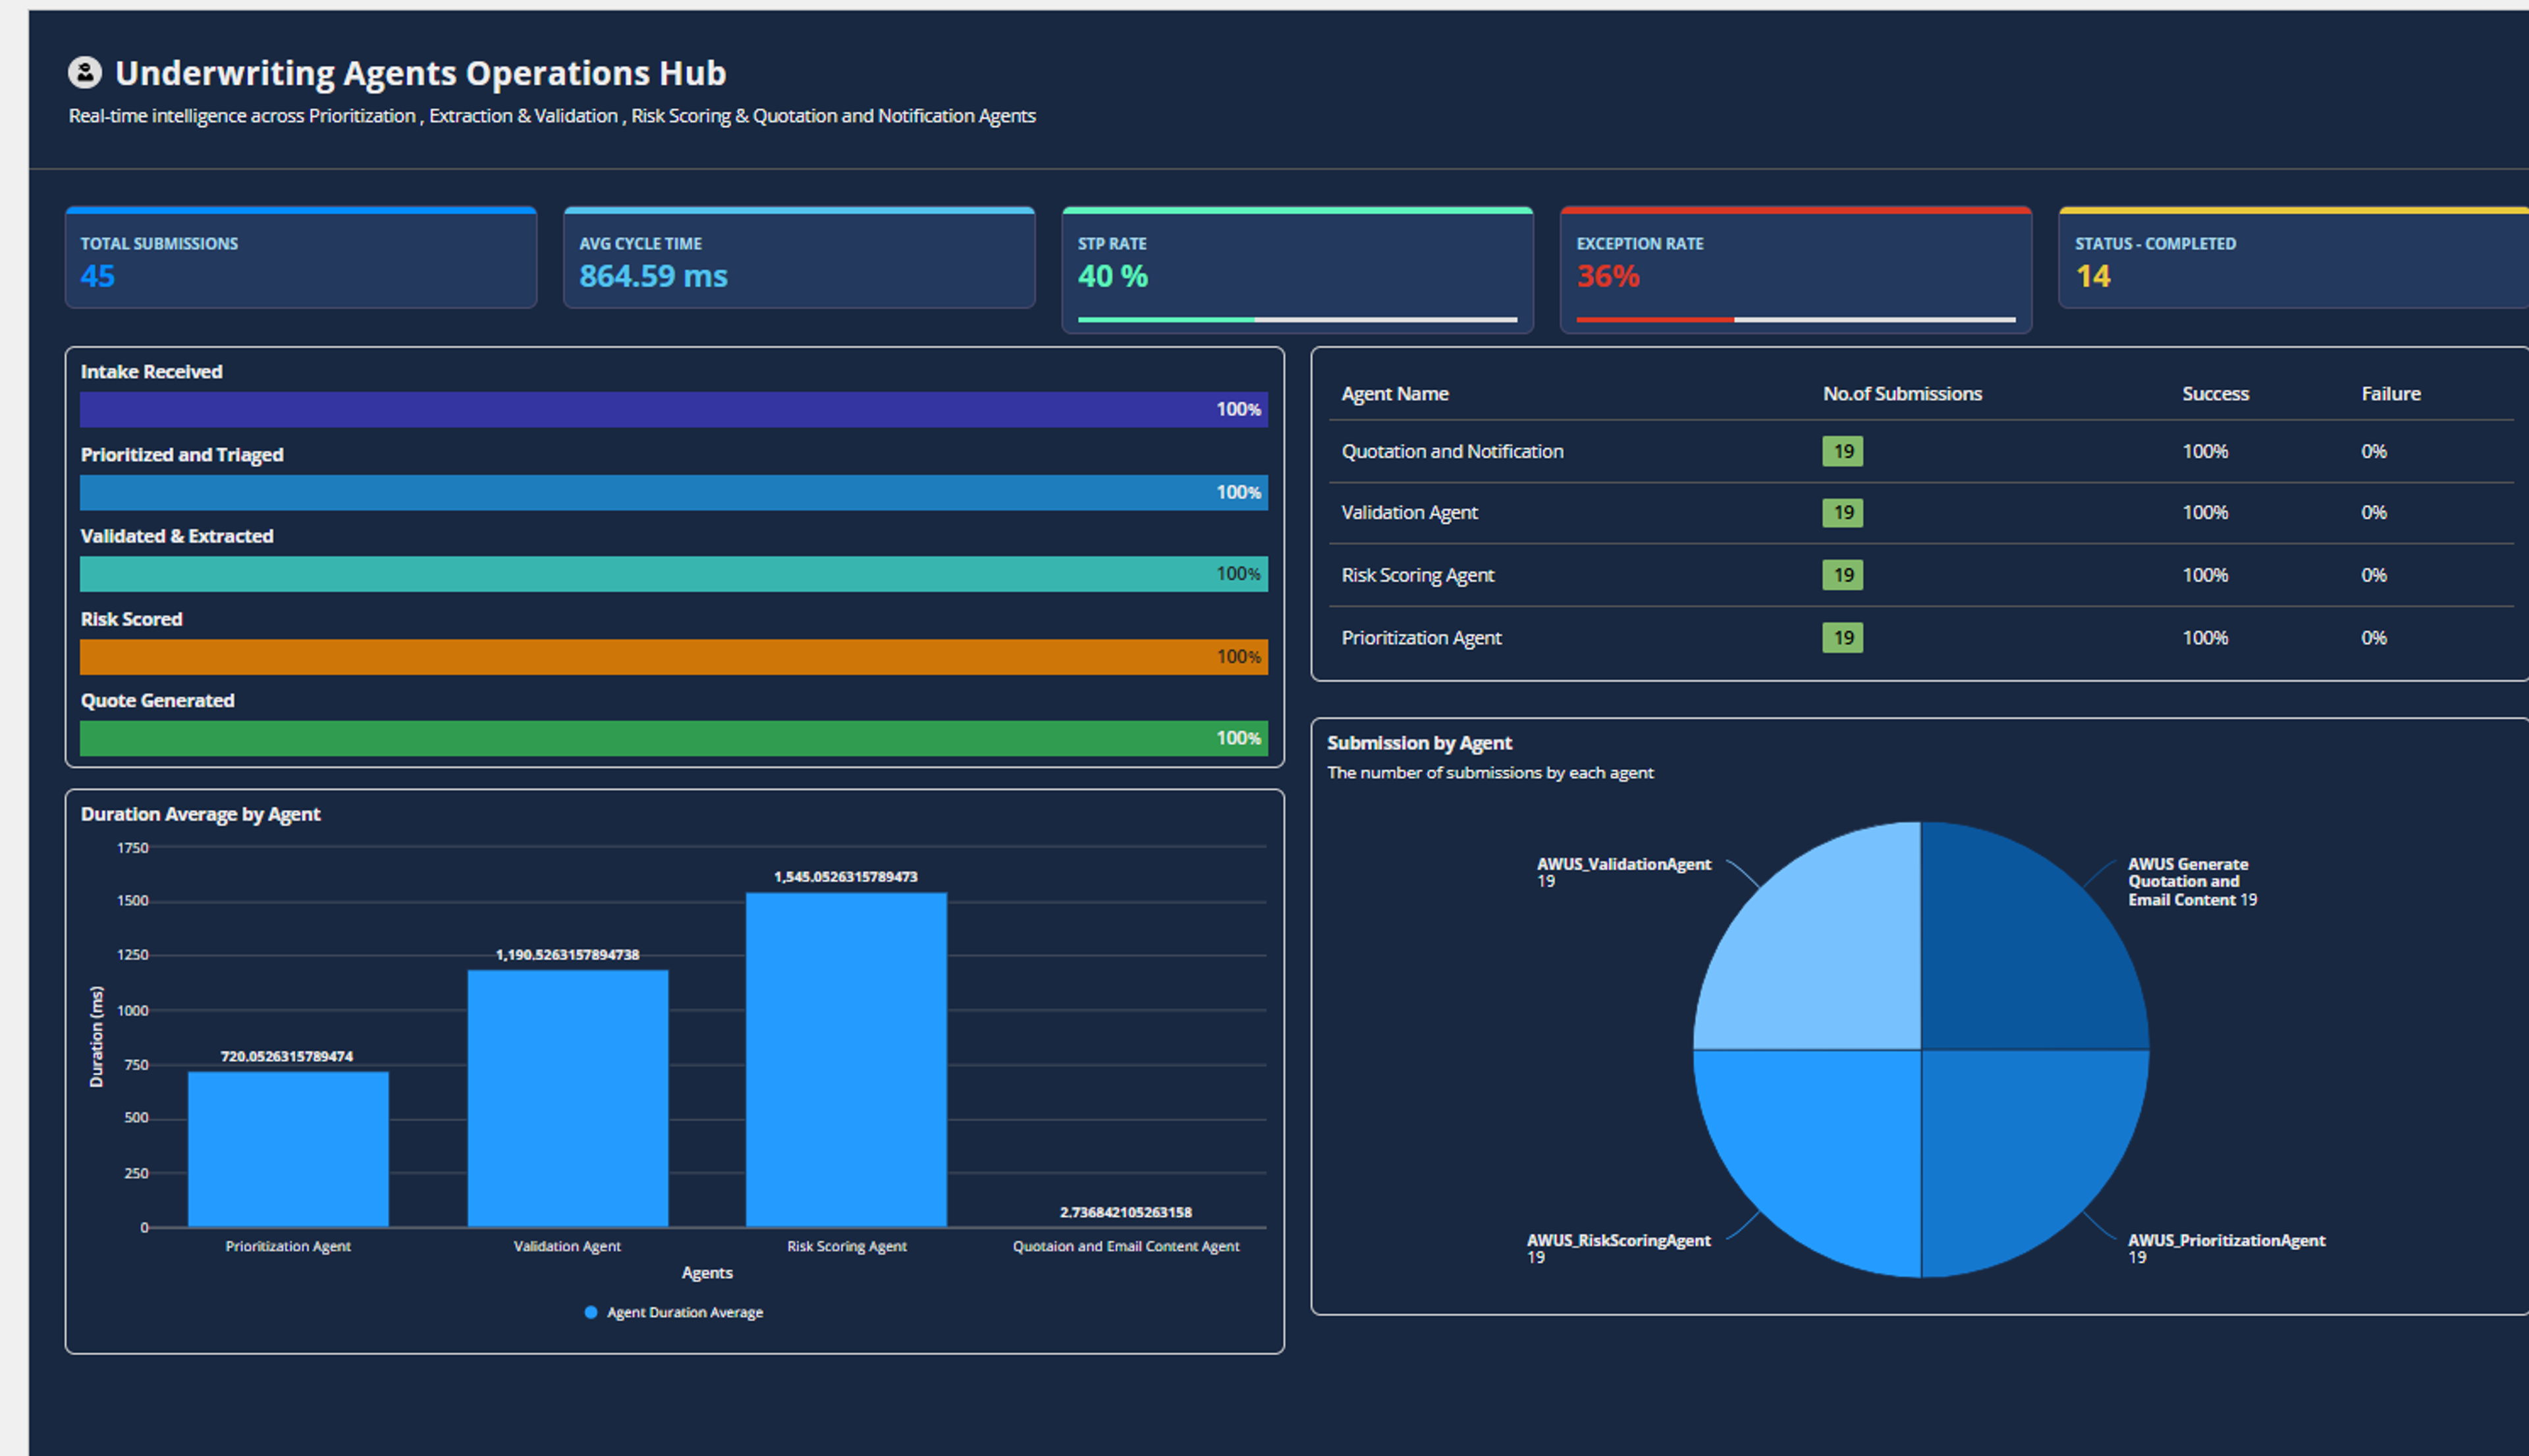Click the 0% failure value for Risk Scoring Agent
The image size is (2529, 1456).
tap(2374, 575)
